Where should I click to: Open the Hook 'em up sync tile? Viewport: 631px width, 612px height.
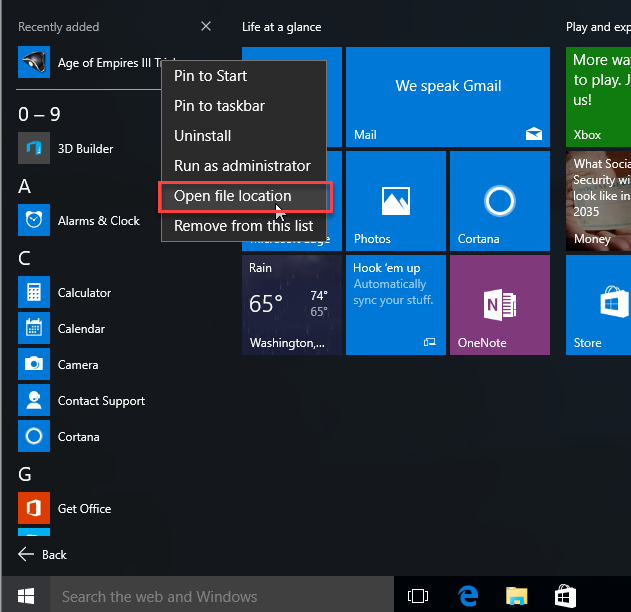point(396,305)
